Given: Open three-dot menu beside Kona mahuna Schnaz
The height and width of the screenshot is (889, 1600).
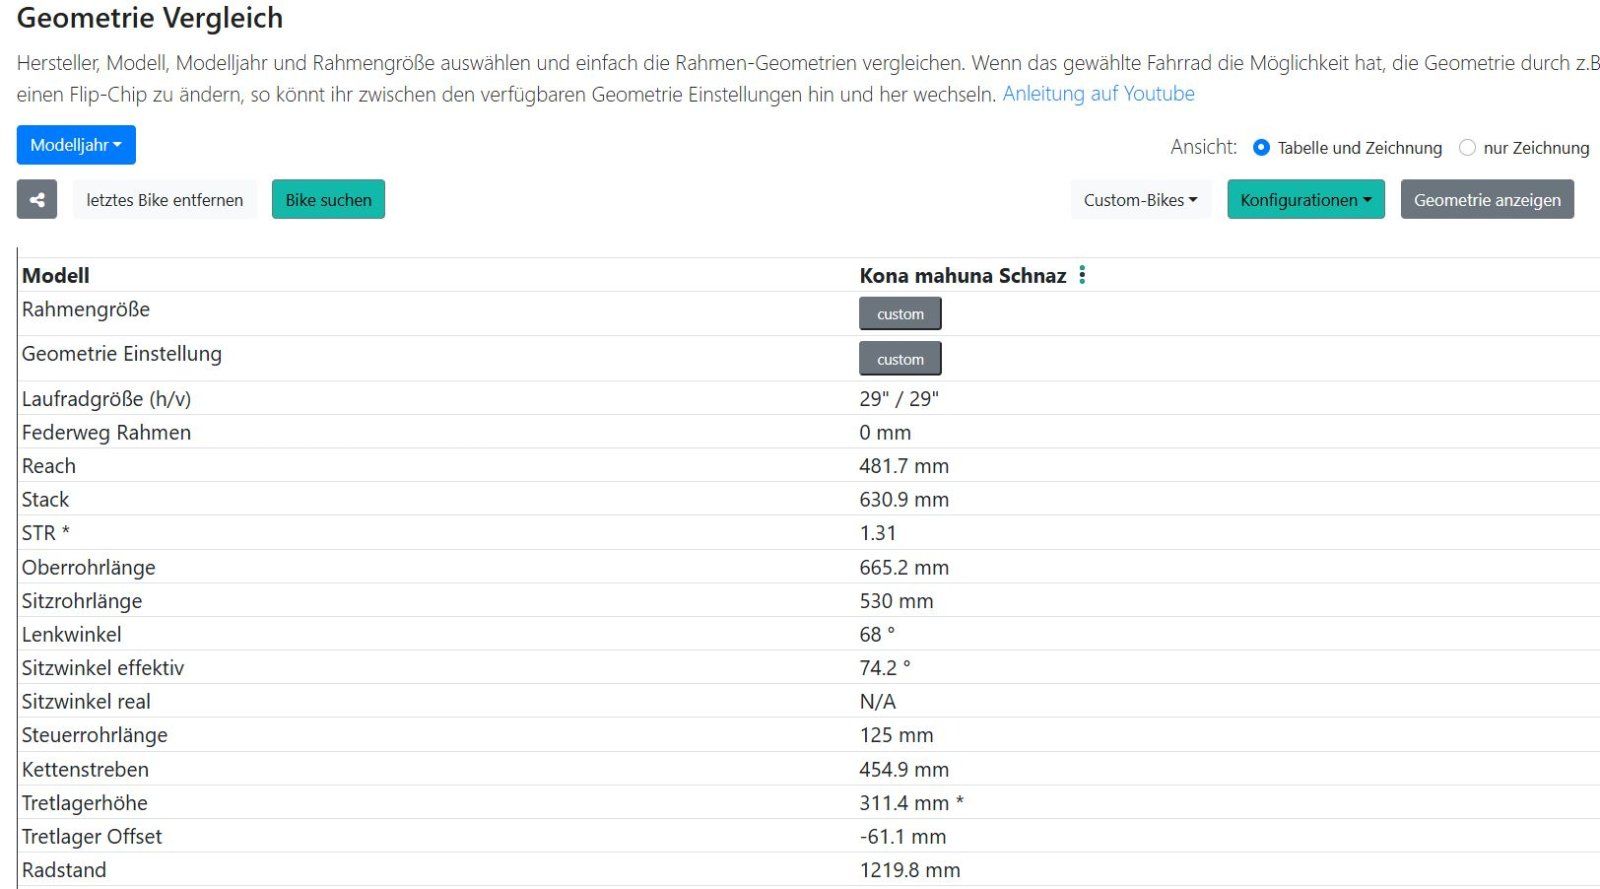Looking at the screenshot, I should [x=1082, y=275].
